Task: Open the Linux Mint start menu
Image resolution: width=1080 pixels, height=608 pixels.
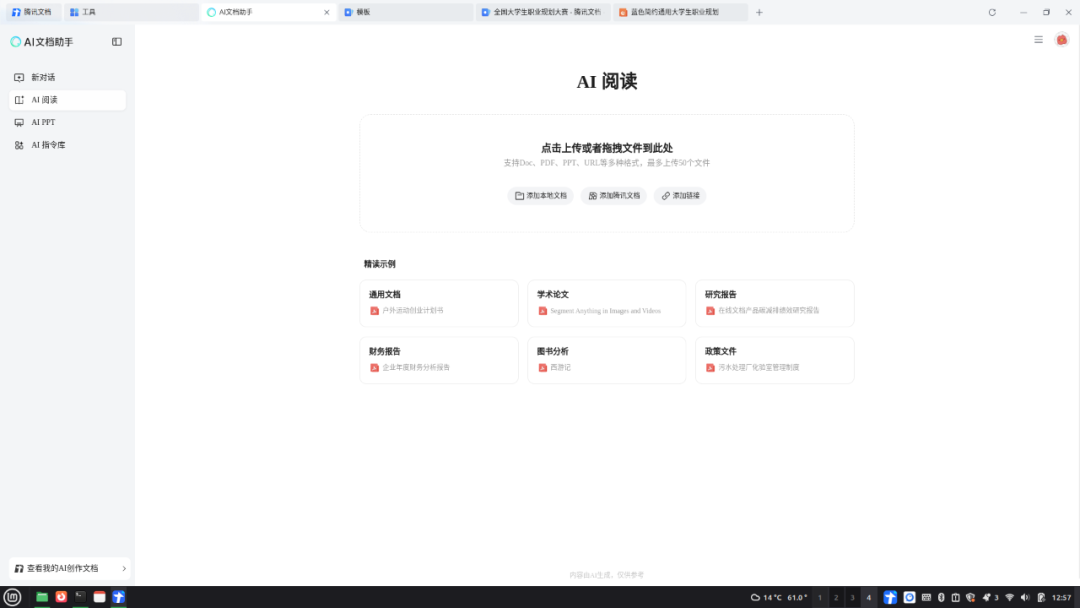Action: coord(12,597)
